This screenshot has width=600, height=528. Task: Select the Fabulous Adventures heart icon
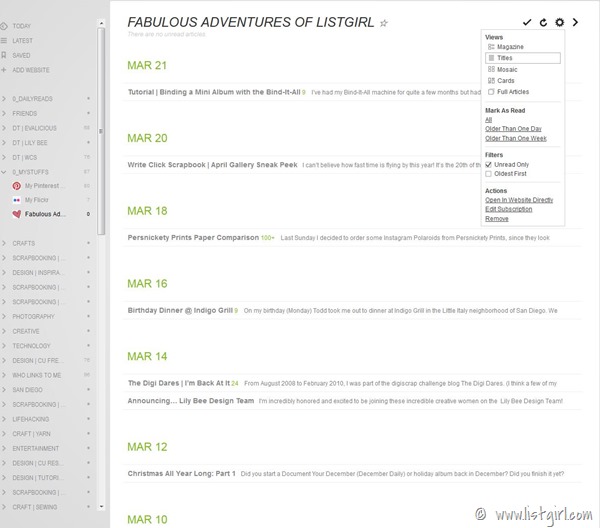click(16, 214)
